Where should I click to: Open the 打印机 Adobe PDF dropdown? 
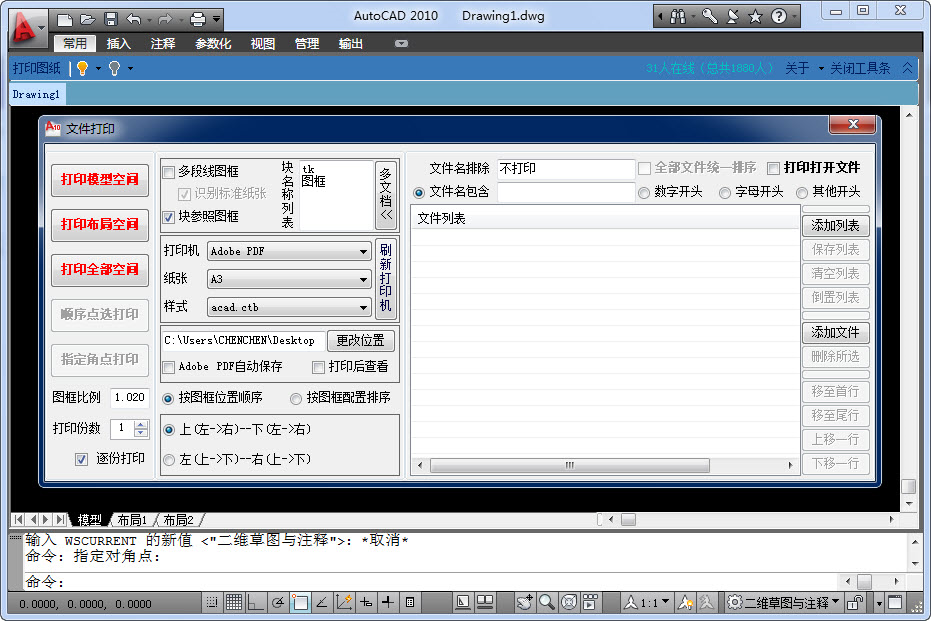[x=289, y=251]
